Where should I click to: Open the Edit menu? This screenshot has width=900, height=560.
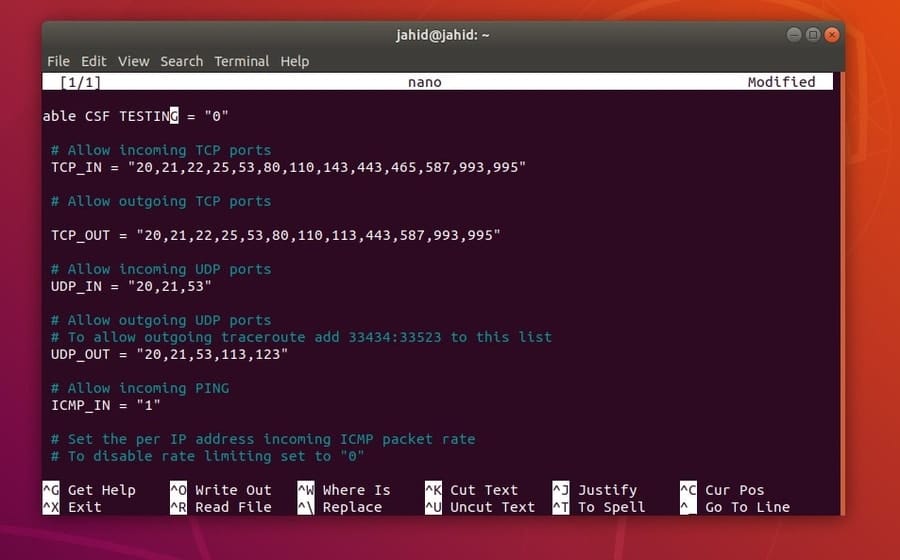93,61
